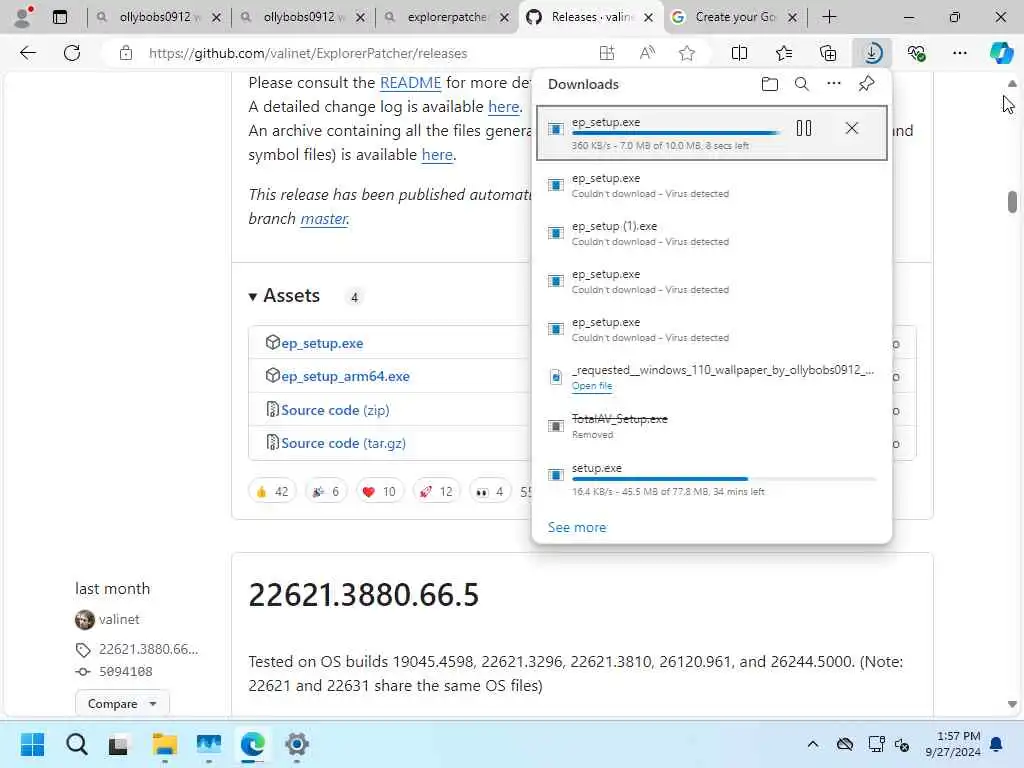Switch to the Releases valinet tab

point(591,17)
